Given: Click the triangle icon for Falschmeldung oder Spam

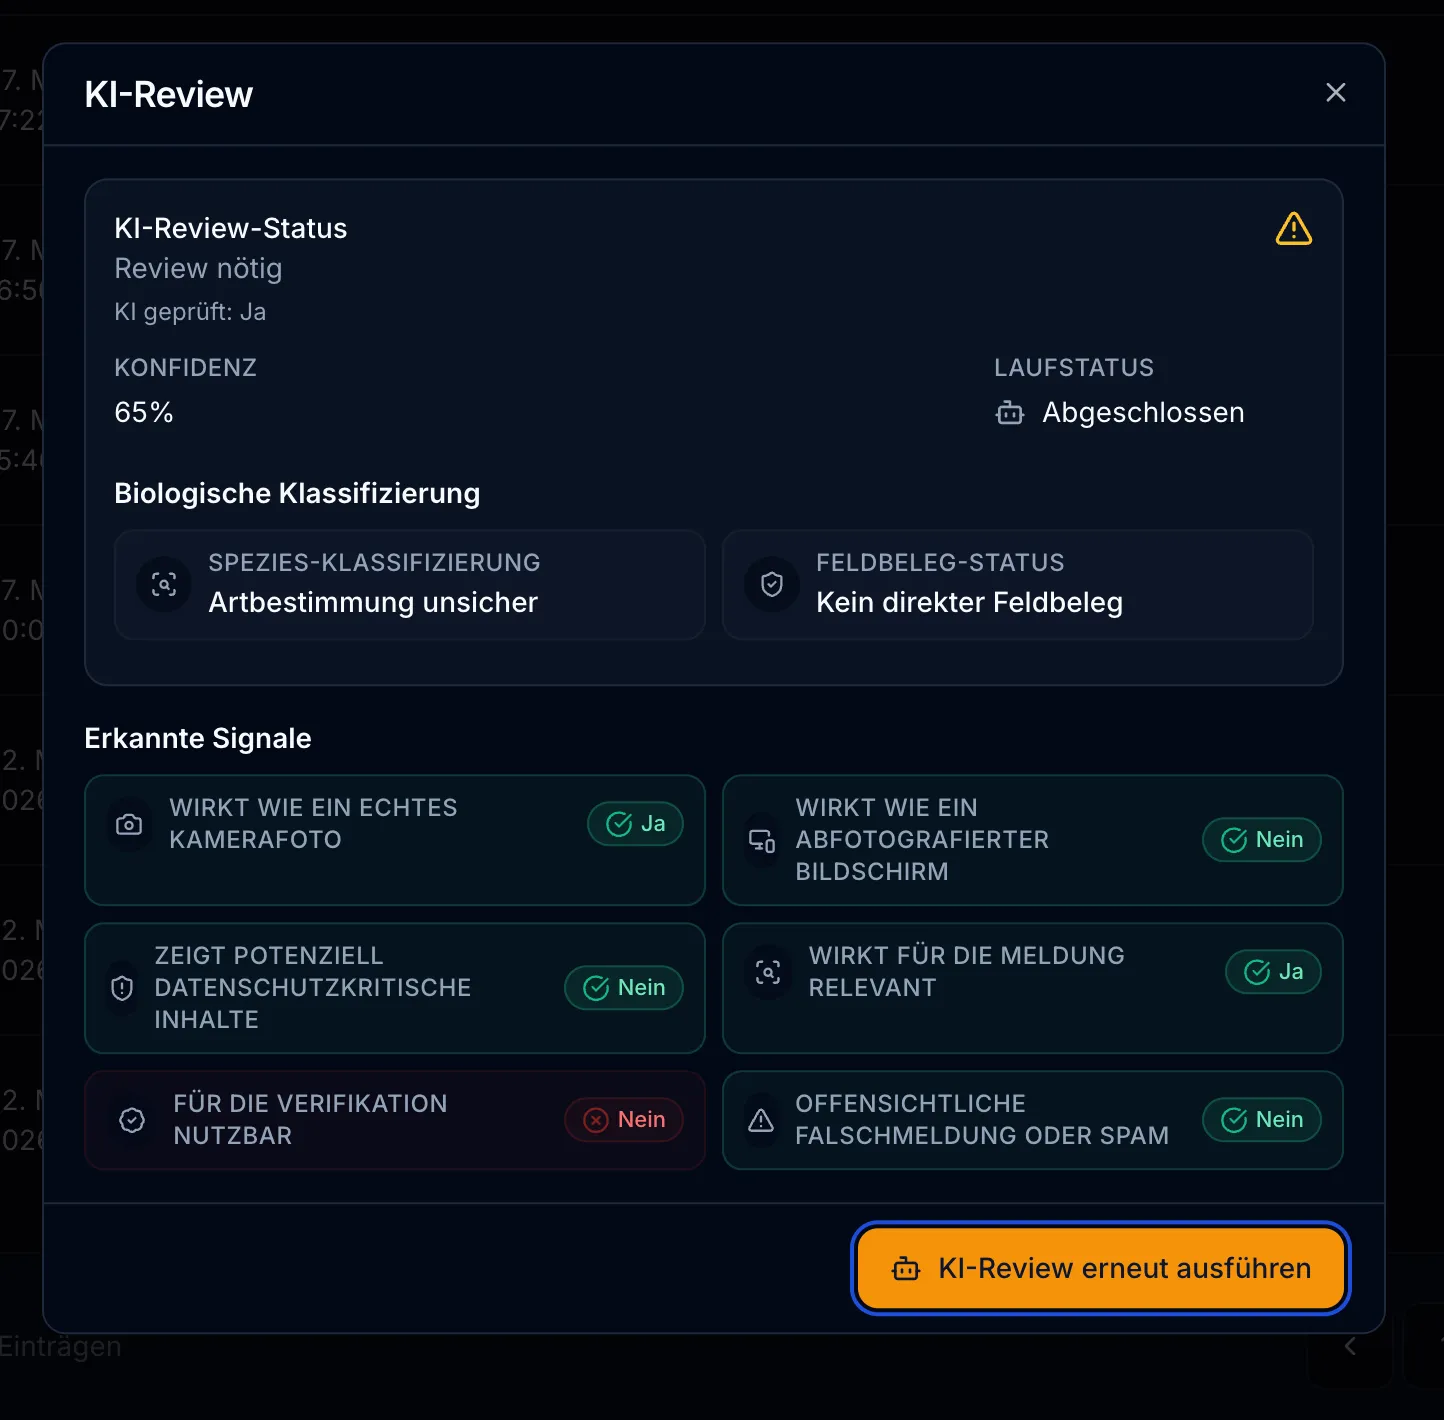Looking at the screenshot, I should [x=761, y=1121].
